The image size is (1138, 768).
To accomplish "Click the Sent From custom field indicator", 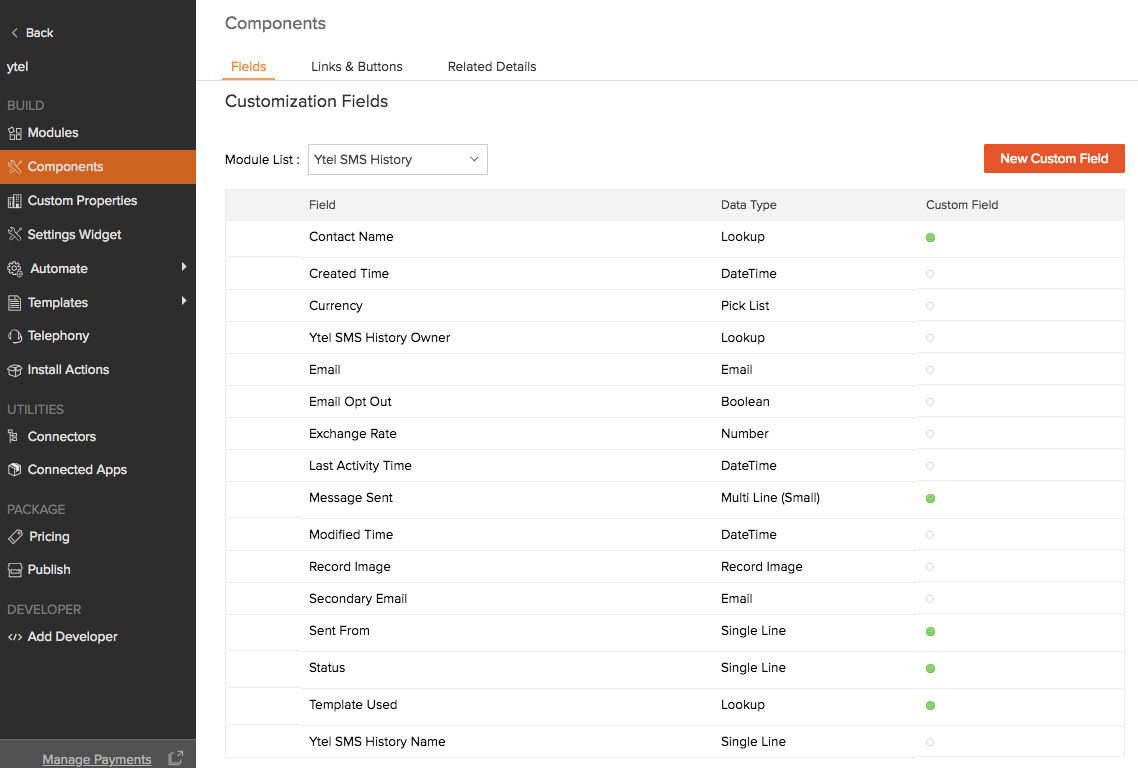I will 930,631.
